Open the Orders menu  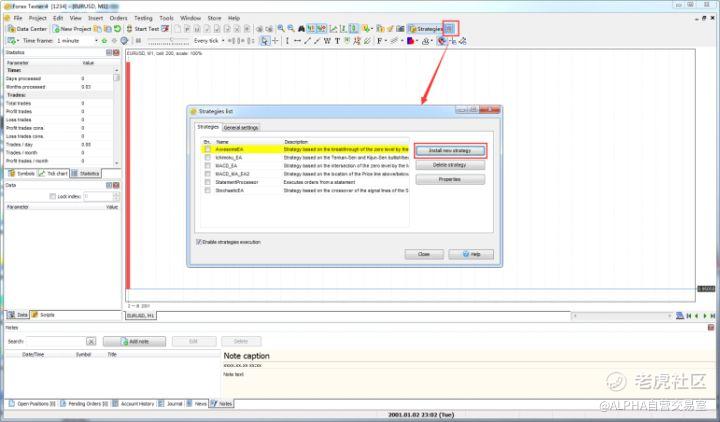[x=118, y=18]
